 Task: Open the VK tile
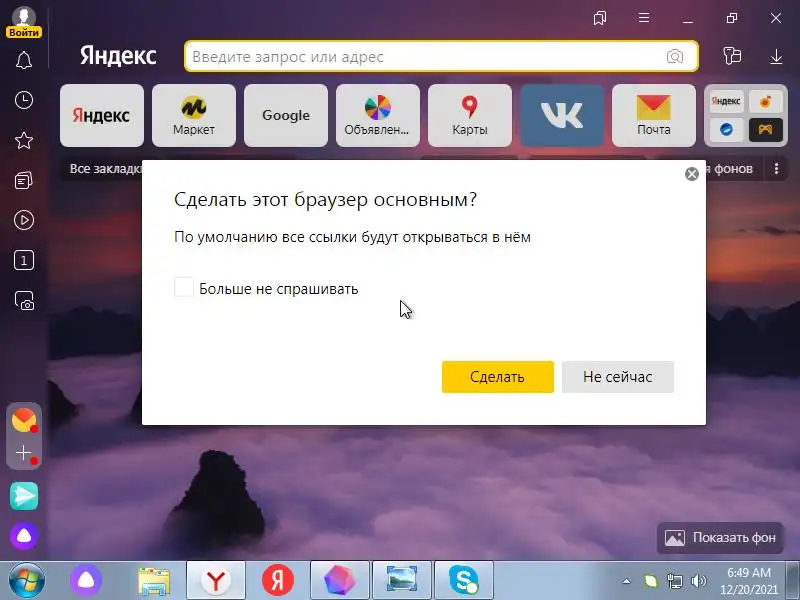click(x=562, y=115)
